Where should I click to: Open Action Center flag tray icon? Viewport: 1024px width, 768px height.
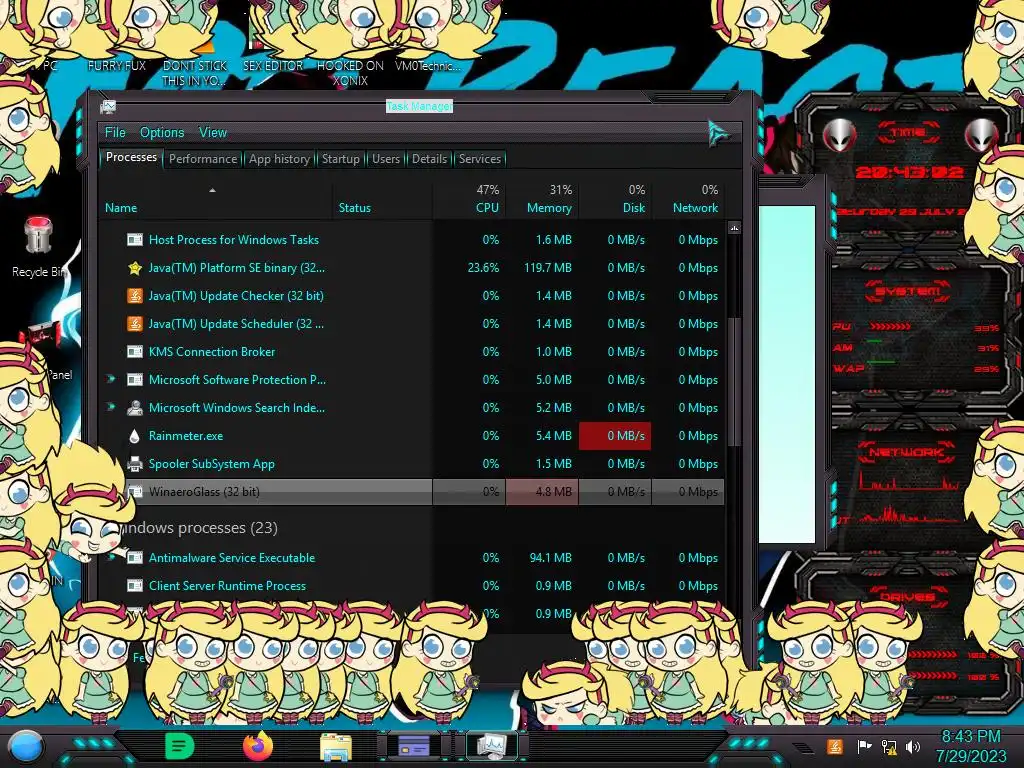(x=864, y=746)
